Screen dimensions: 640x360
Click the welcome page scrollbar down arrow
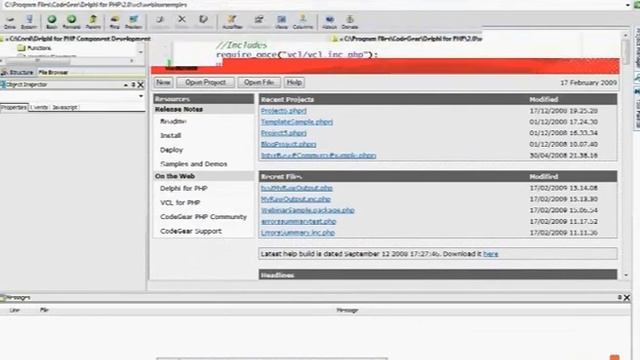click(x=626, y=276)
